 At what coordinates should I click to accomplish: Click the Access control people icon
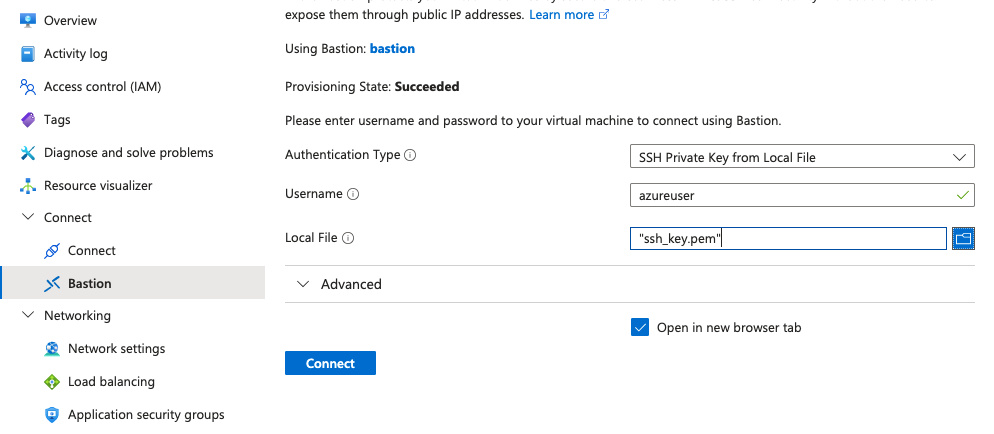click(28, 87)
